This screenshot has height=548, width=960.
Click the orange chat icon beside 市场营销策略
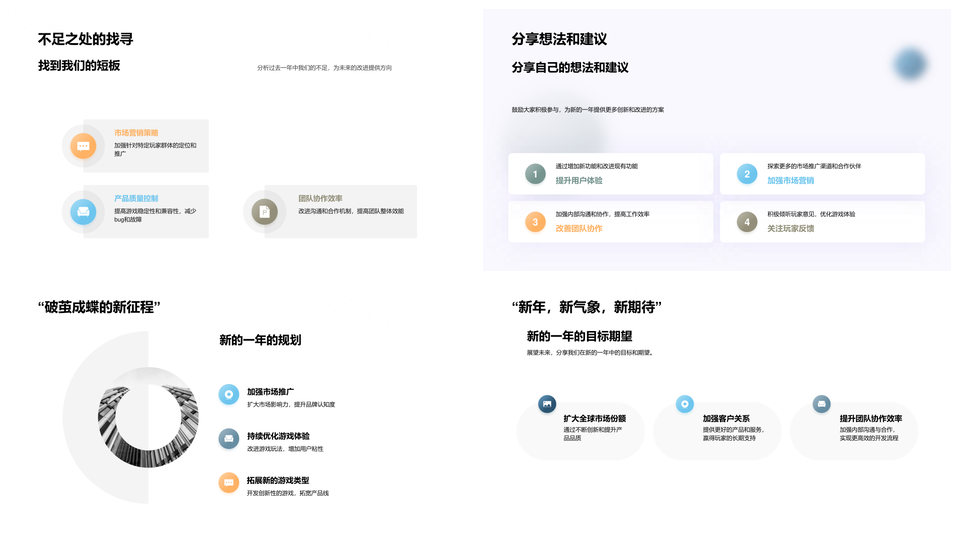(83, 146)
